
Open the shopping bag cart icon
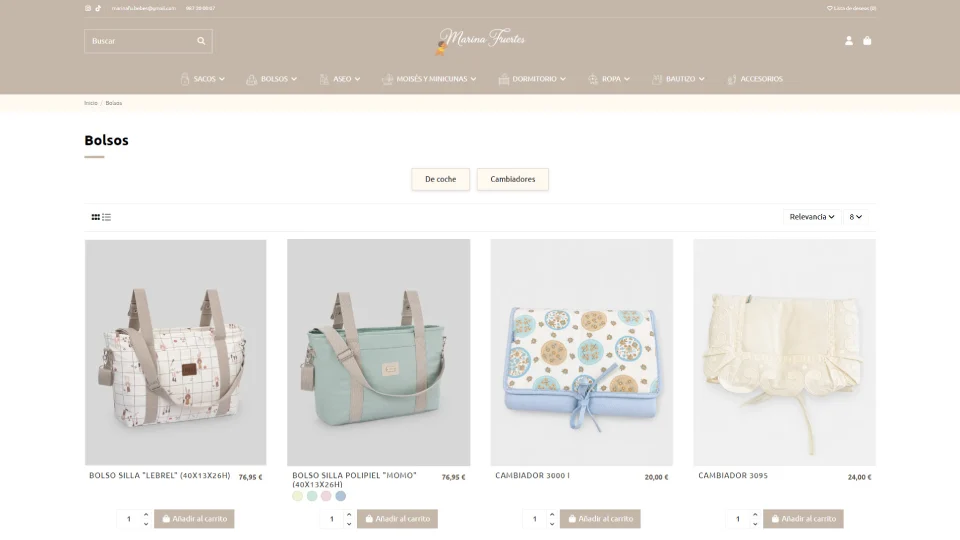[867, 40]
